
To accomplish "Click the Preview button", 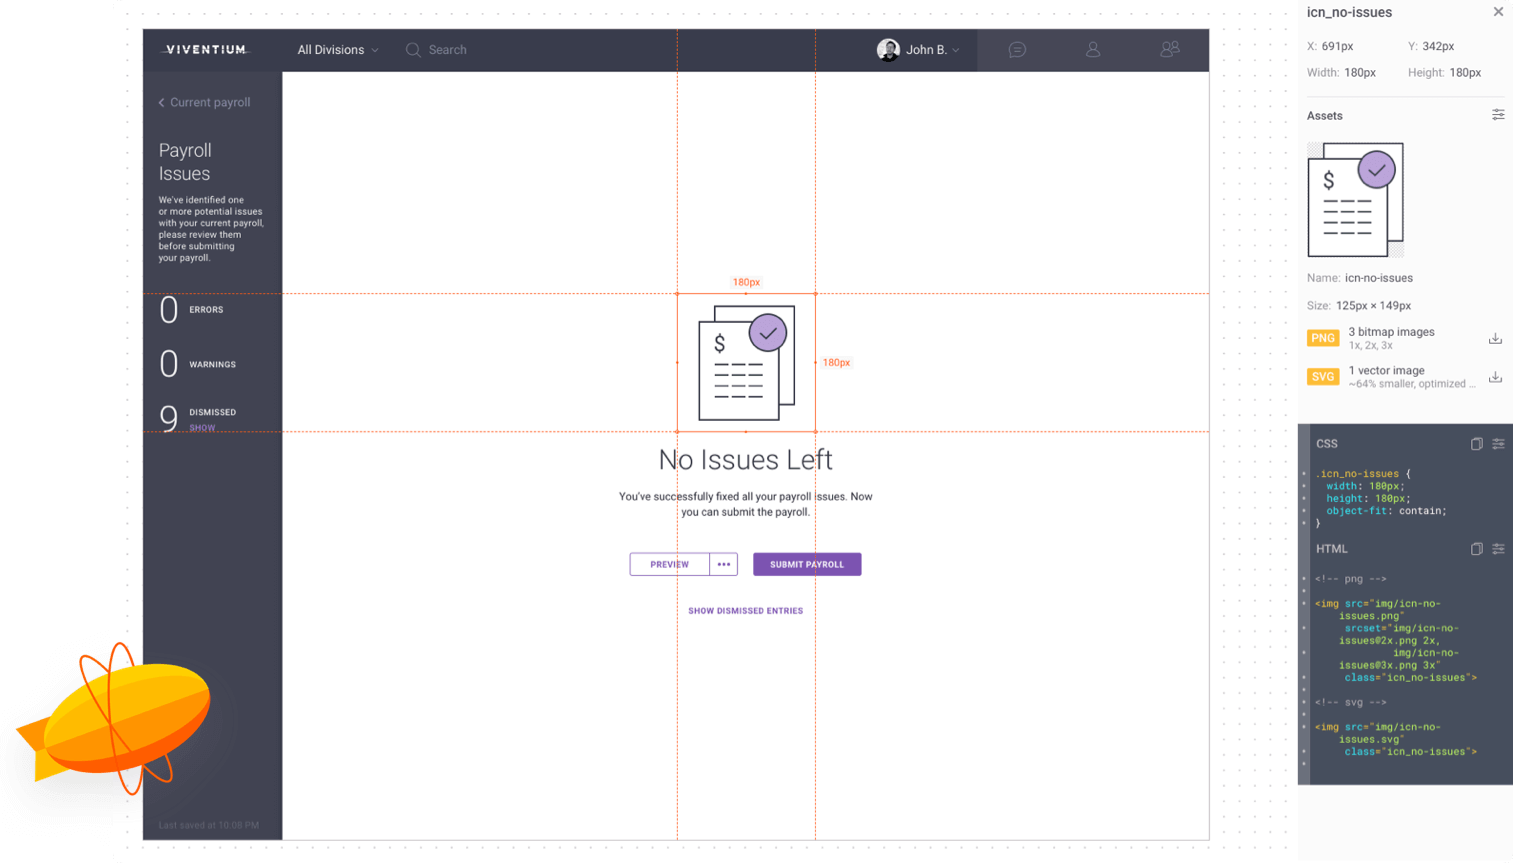I will tap(669, 565).
